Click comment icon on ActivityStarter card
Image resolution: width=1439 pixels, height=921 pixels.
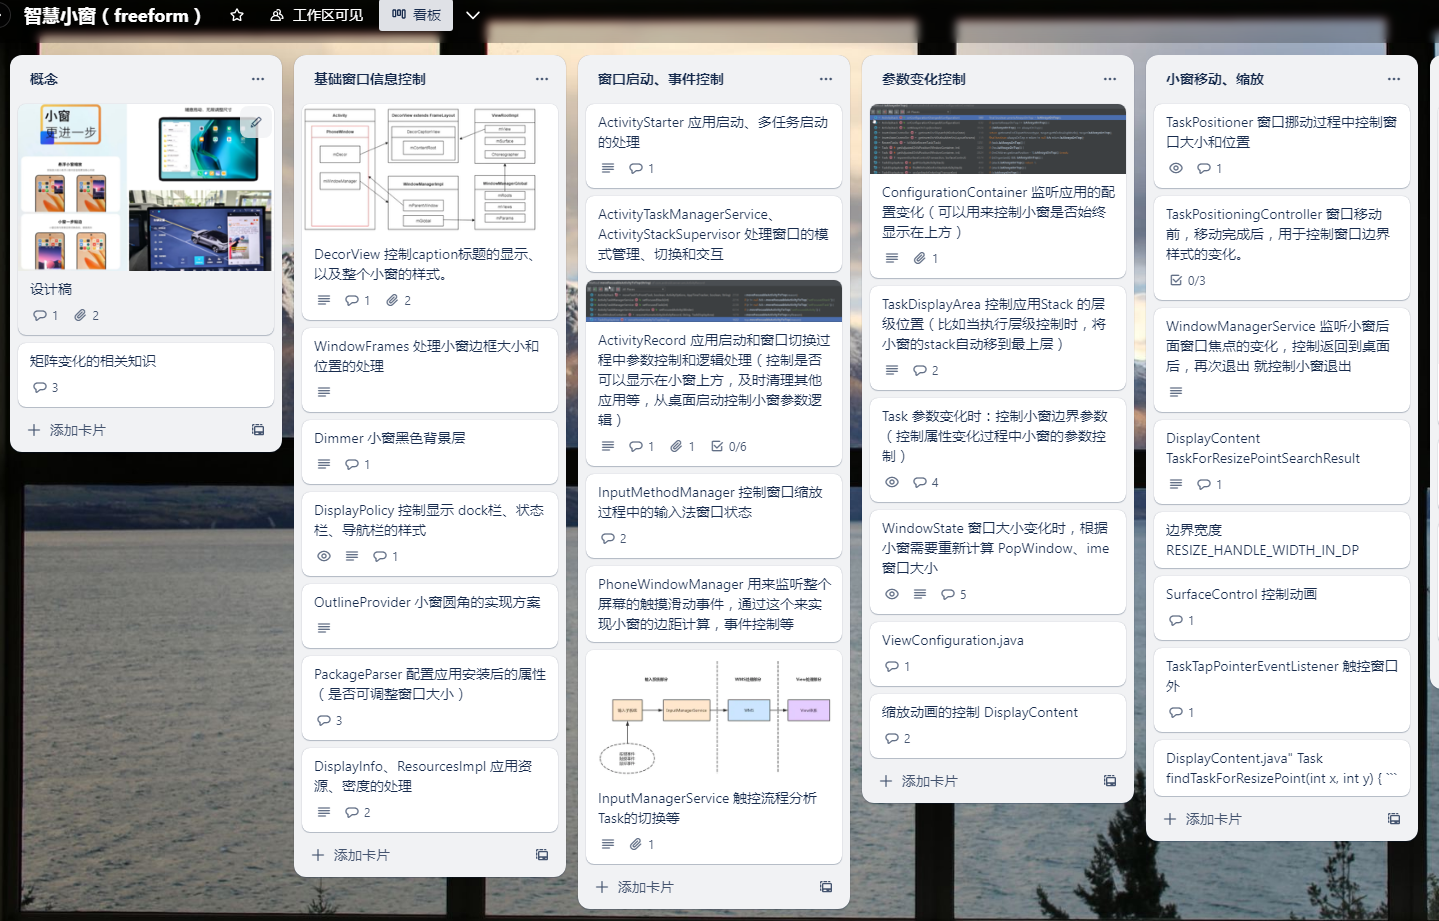click(x=635, y=168)
